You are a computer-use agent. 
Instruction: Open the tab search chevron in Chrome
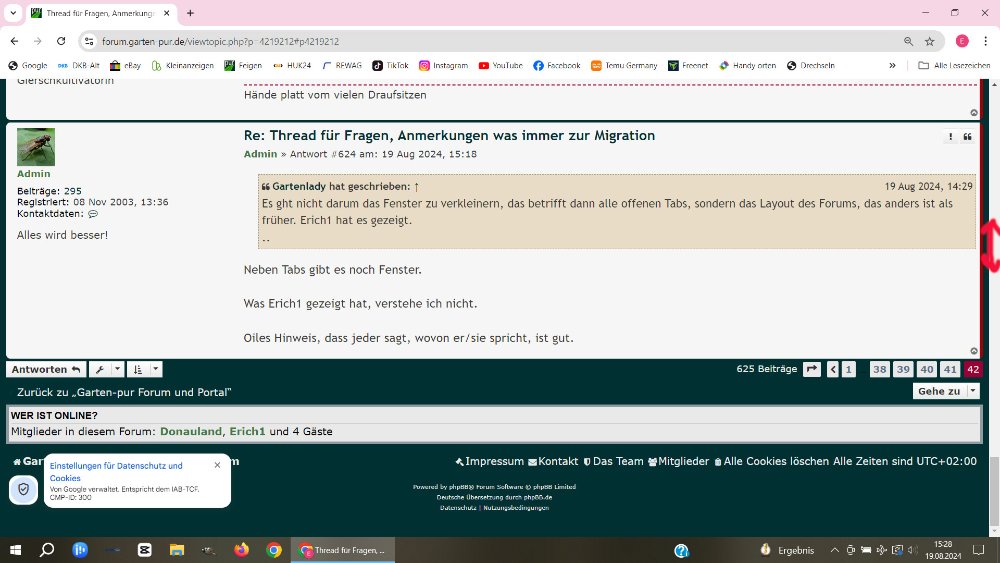(12, 13)
